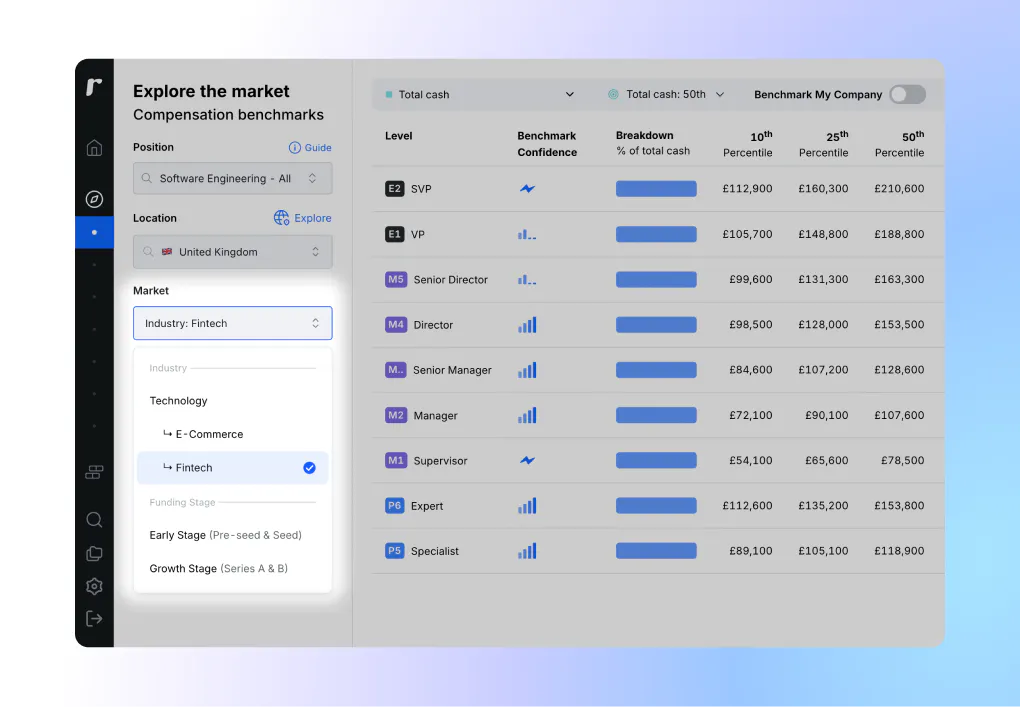Click the benchmark confidence icon for SVP row

pyautogui.click(x=526, y=189)
